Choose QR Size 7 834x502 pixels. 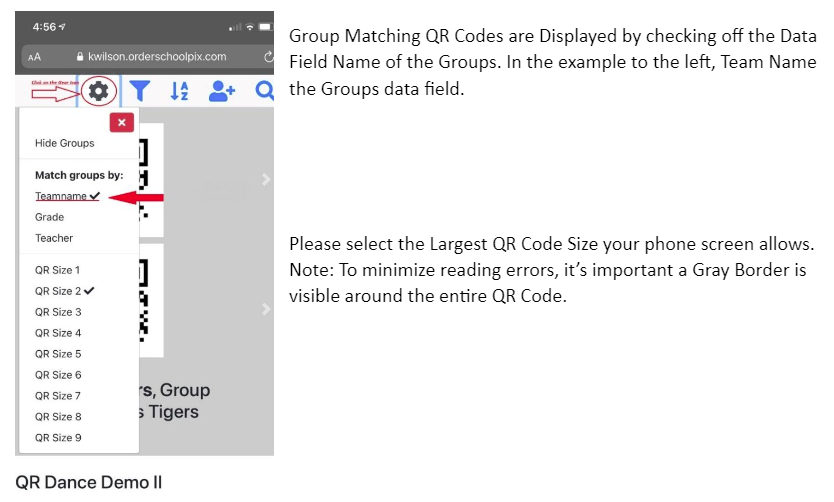point(58,396)
